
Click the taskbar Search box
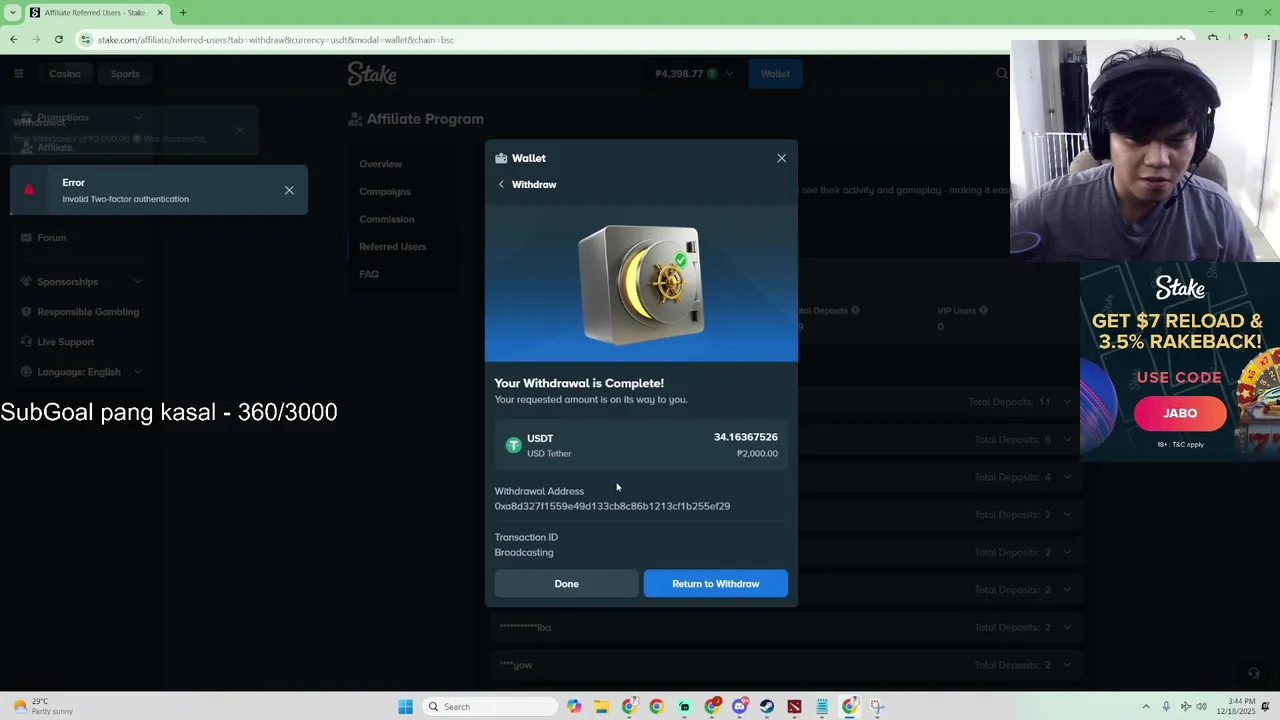point(490,707)
